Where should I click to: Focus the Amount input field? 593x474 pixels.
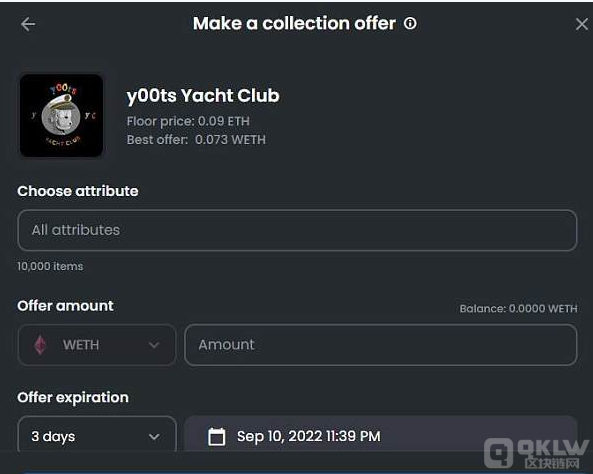(x=381, y=345)
